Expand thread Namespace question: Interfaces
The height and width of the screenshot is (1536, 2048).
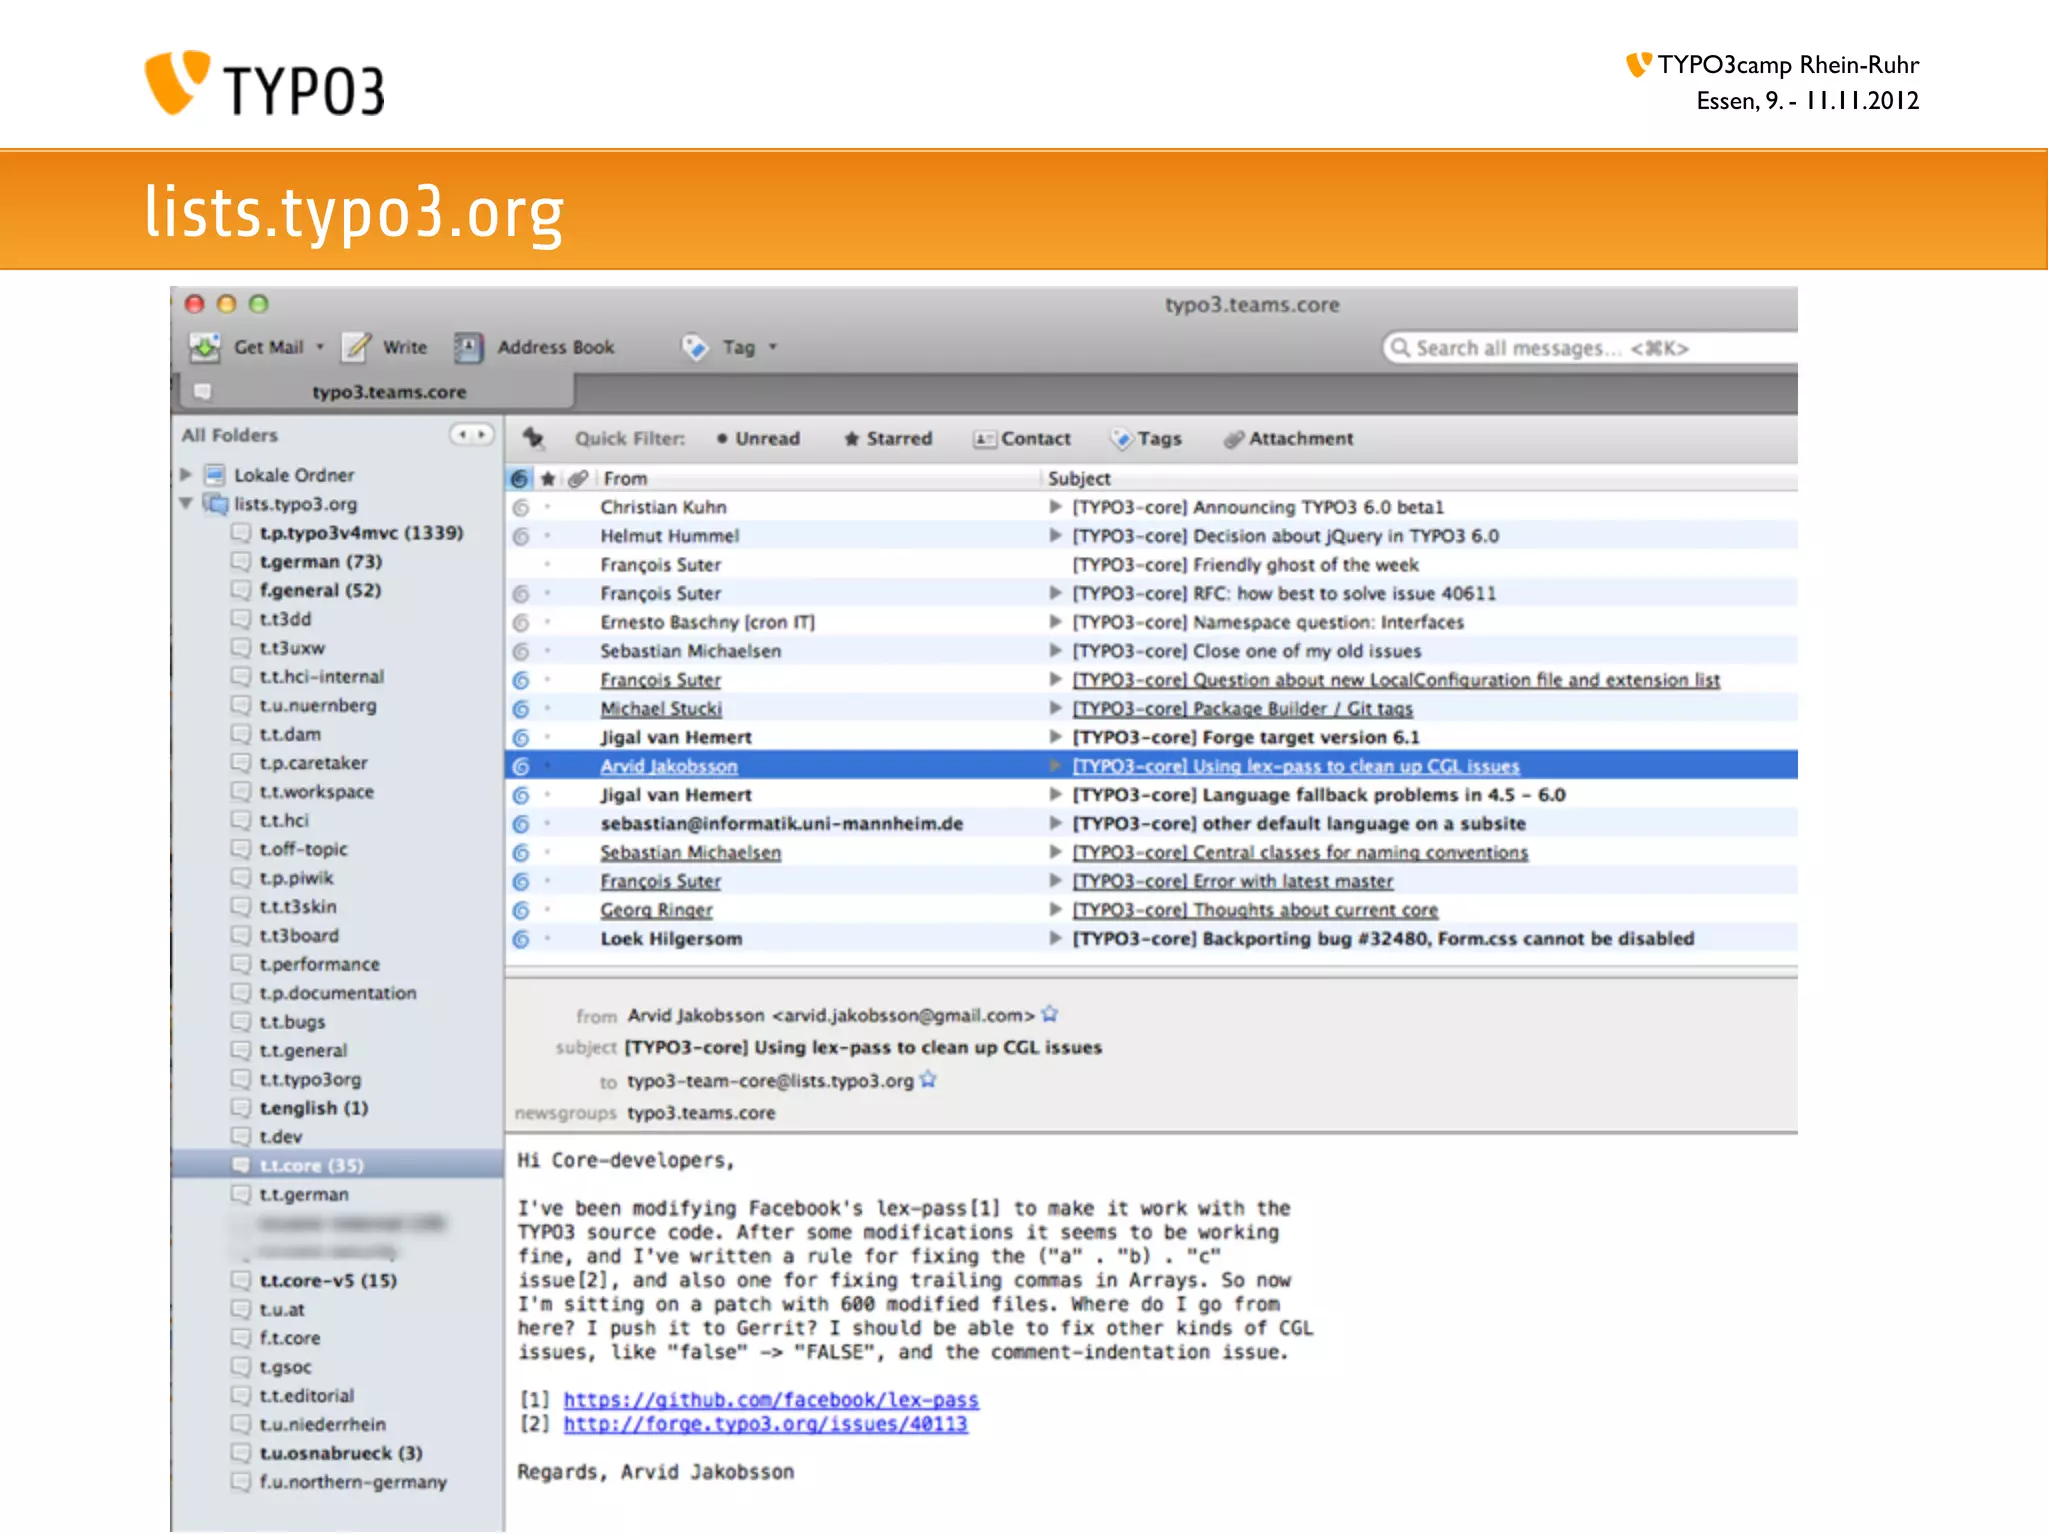(x=1055, y=622)
